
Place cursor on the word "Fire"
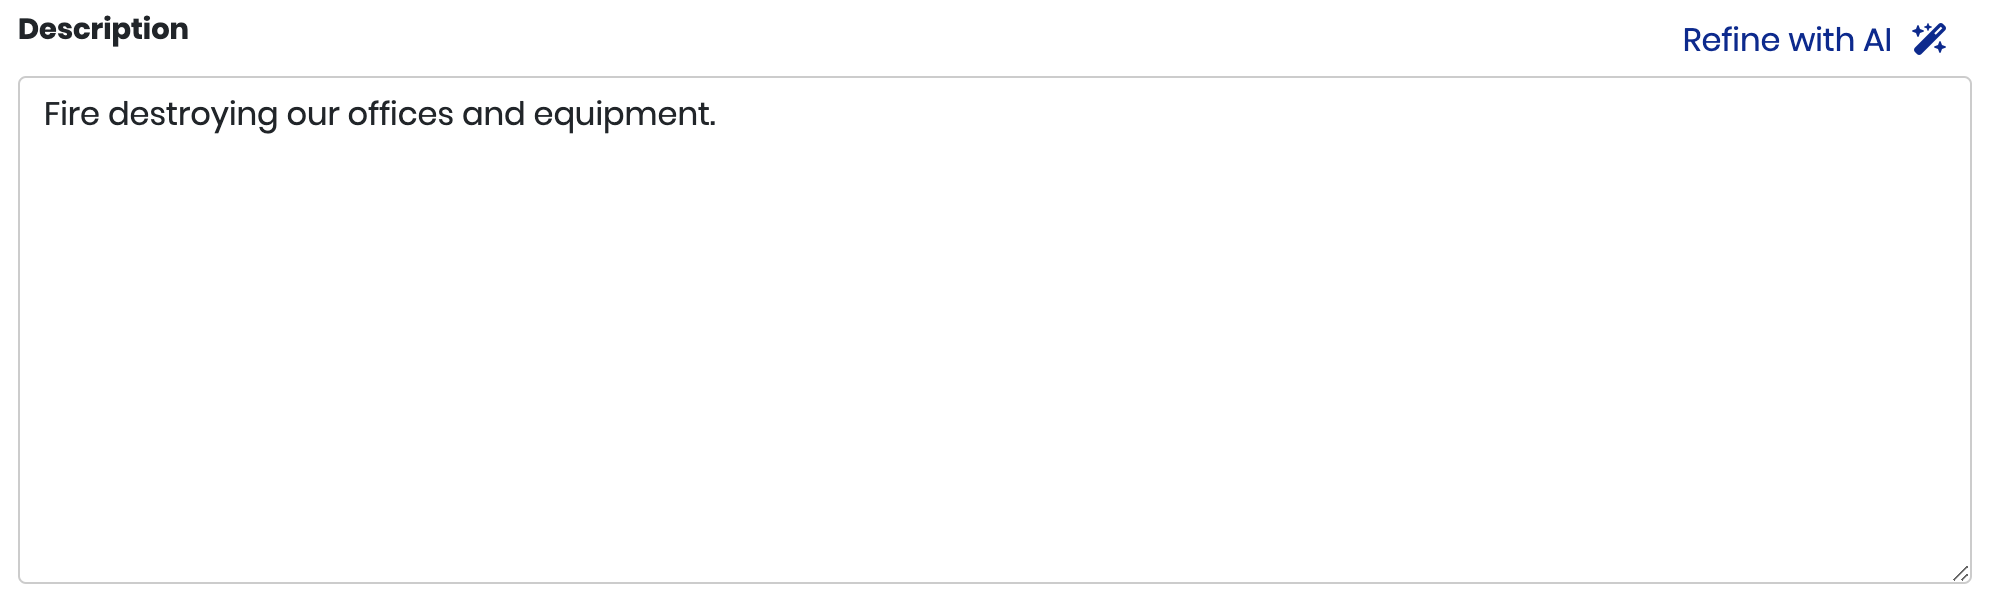[71, 114]
